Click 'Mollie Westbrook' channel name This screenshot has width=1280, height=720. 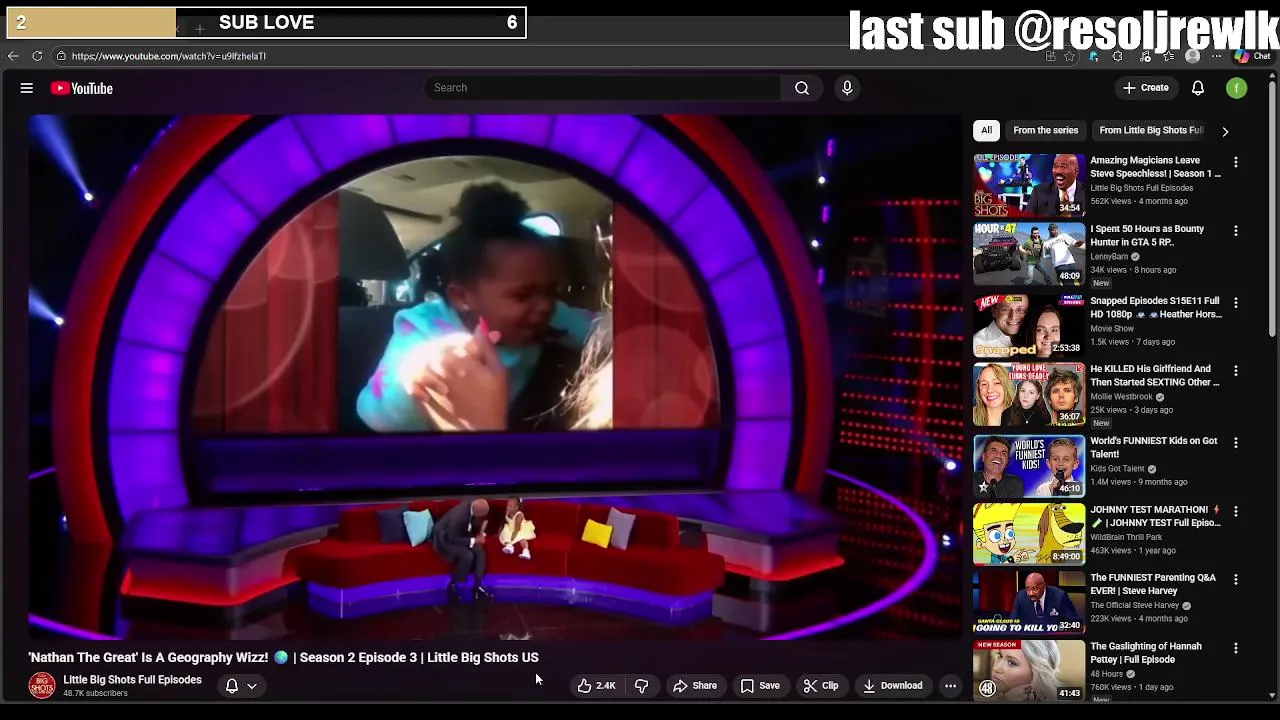pyautogui.click(x=1121, y=396)
